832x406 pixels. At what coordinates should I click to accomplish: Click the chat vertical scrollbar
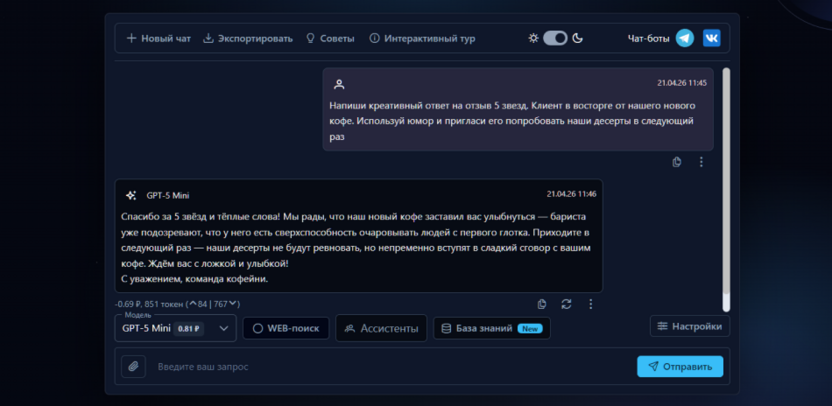click(x=726, y=189)
